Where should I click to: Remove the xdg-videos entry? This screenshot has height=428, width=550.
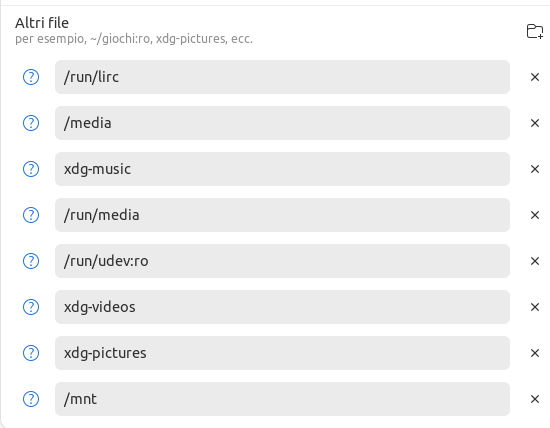click(x=535, y=307)
